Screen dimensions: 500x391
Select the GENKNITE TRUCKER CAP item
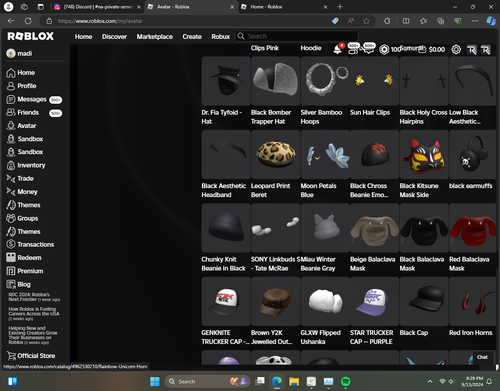point(226,301)
